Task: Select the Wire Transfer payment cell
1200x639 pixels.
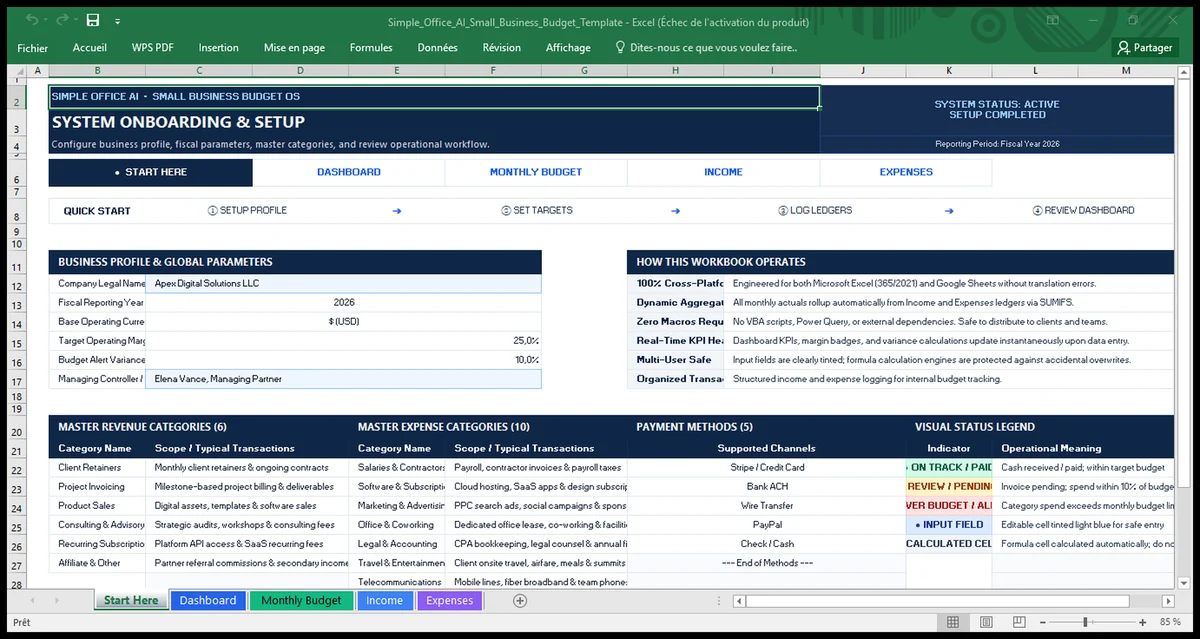Action: [766, 506]
